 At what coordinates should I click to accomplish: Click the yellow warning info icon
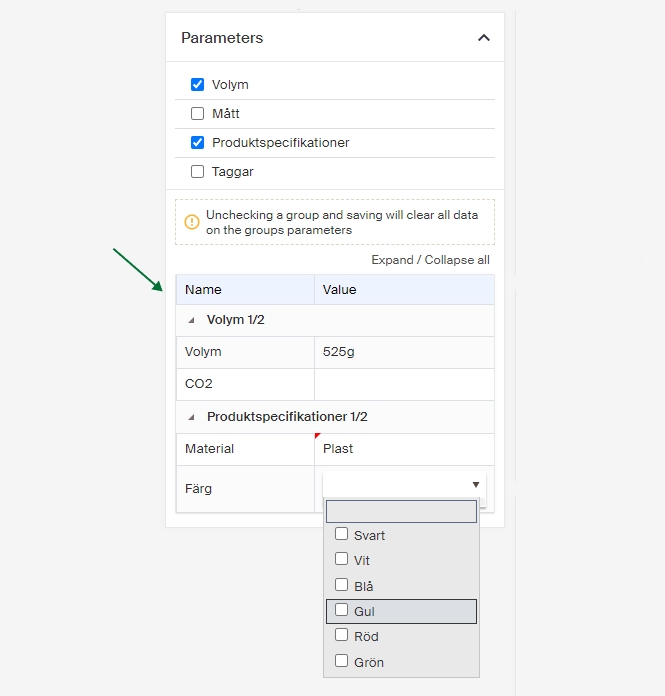coord(192,222)
